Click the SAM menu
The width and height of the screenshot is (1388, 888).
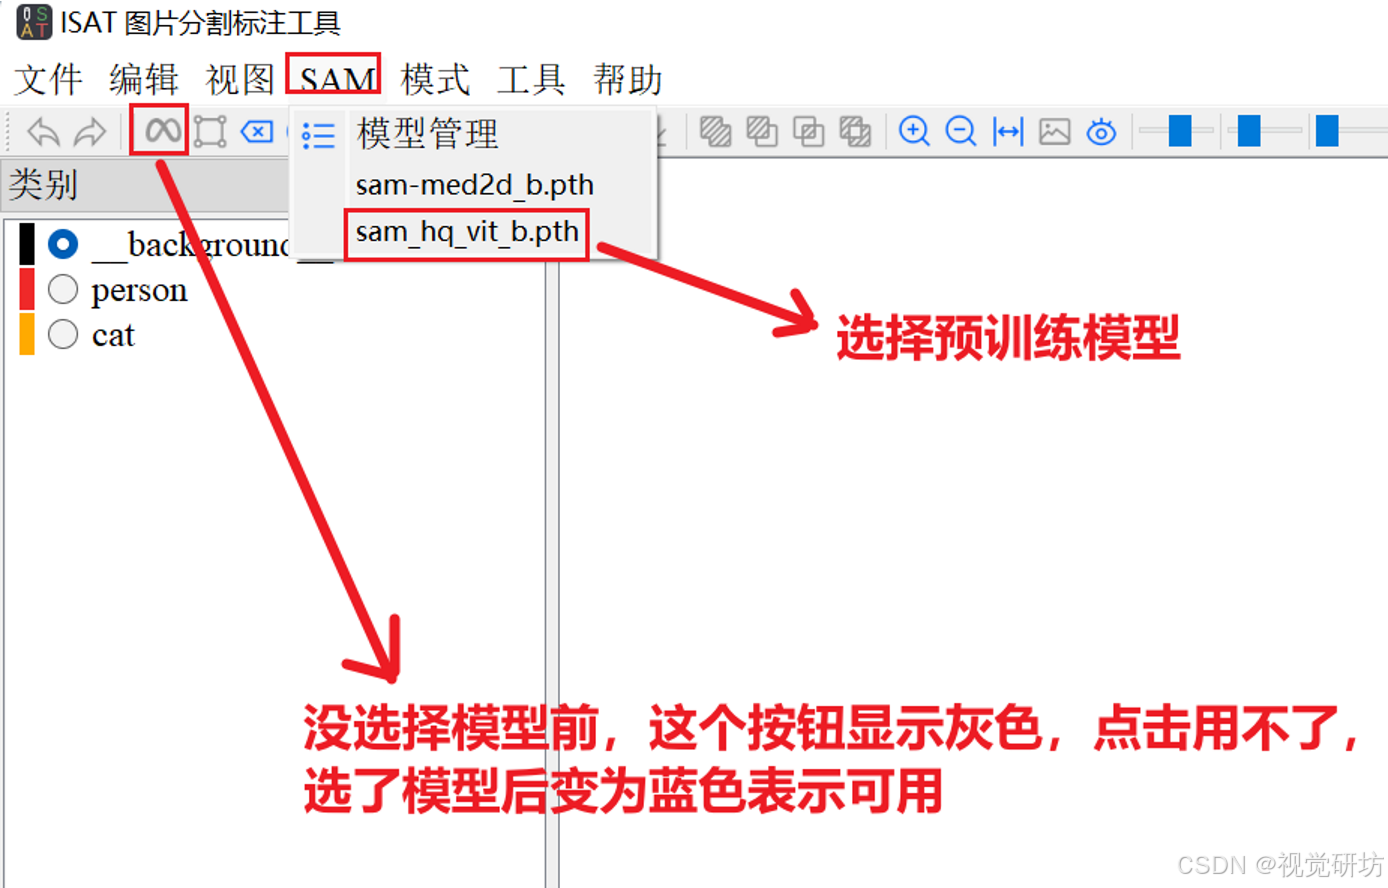coord(336,79)
